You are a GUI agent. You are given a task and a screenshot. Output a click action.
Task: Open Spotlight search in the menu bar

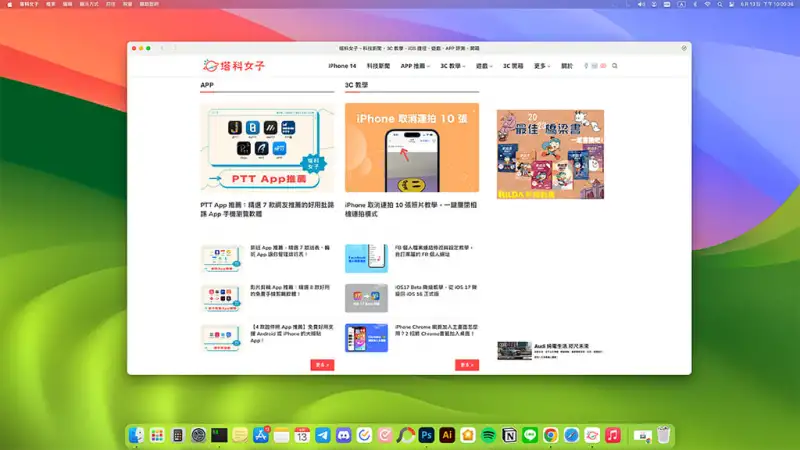[x=719, y=4]
